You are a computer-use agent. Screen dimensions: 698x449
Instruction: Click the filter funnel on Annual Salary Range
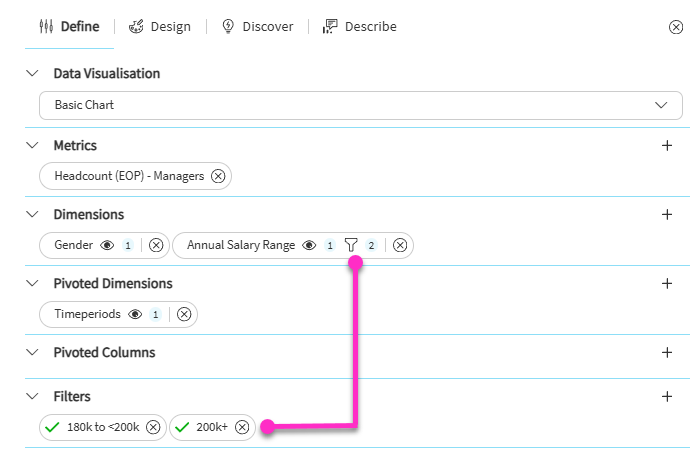(350, 245)
